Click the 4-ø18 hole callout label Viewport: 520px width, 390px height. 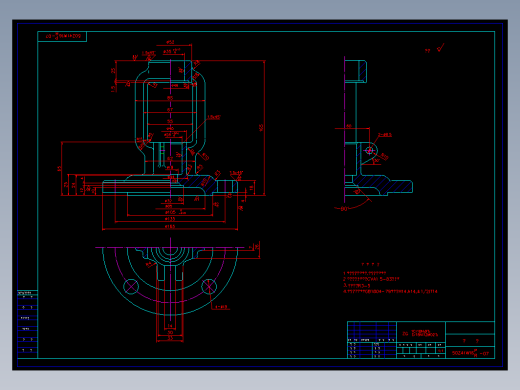tap(221, 307)
